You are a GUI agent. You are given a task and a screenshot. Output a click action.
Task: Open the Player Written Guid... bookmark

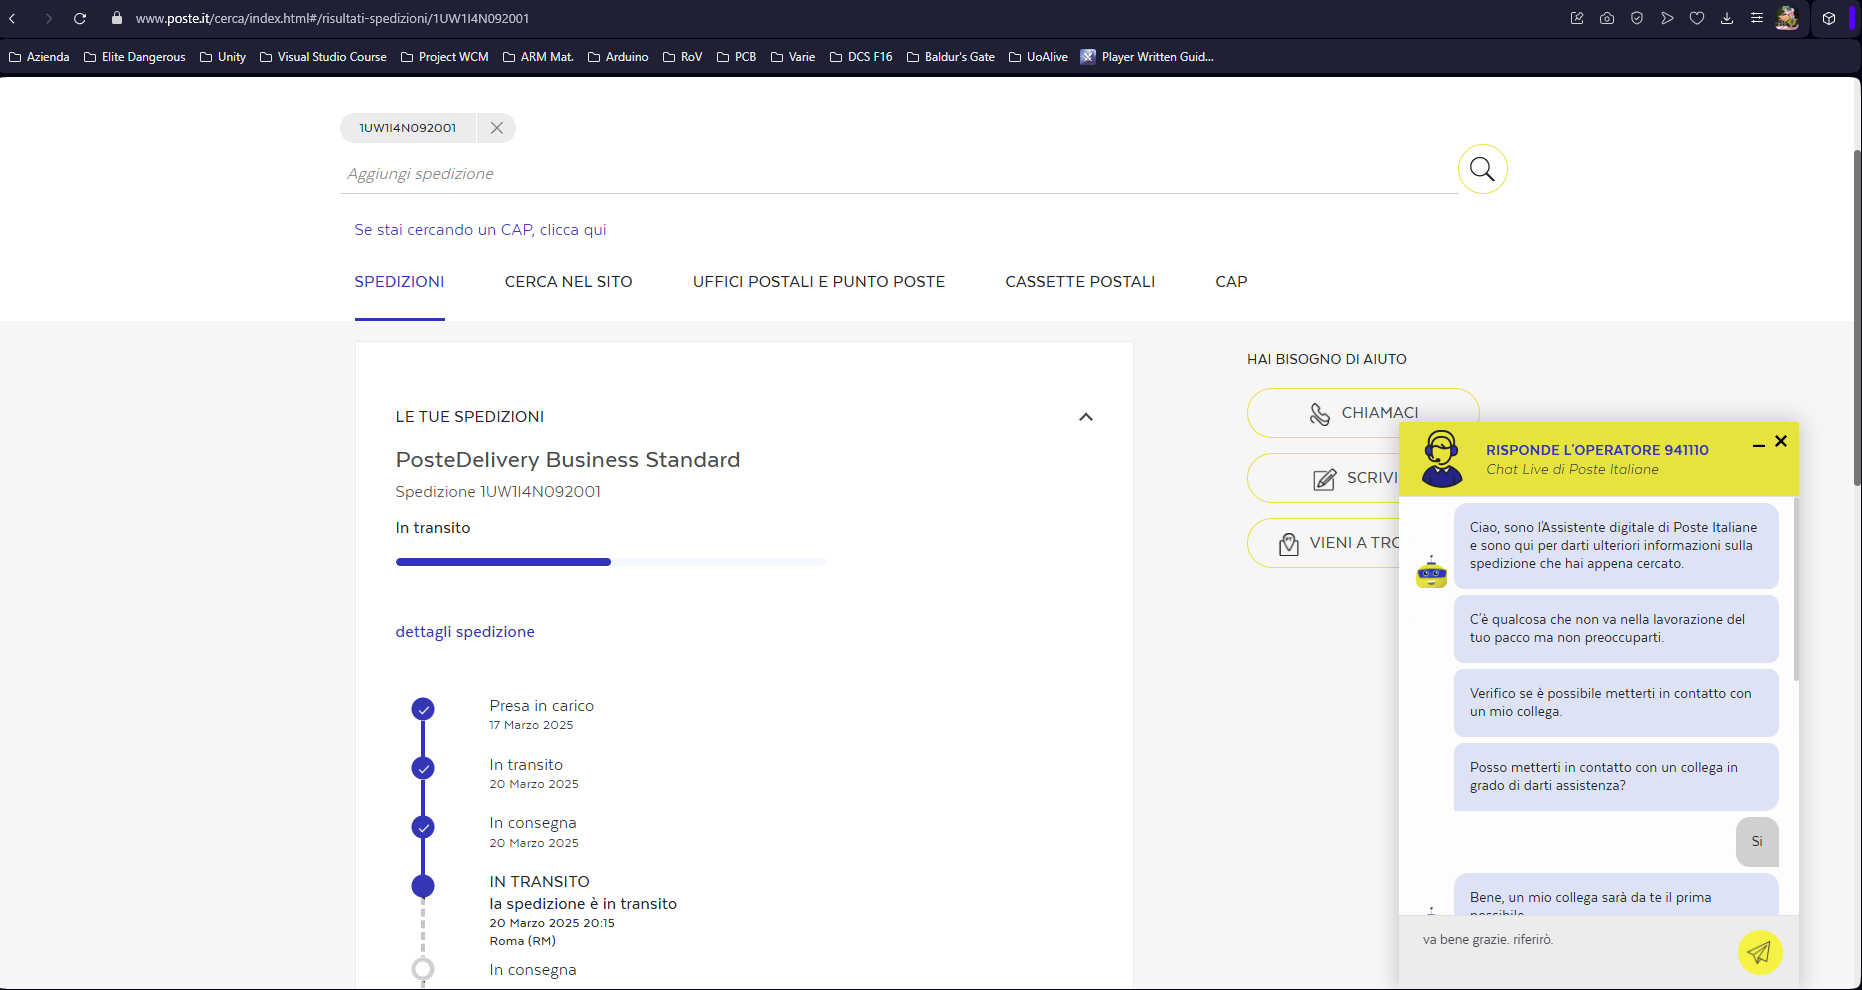(1147, 57)
